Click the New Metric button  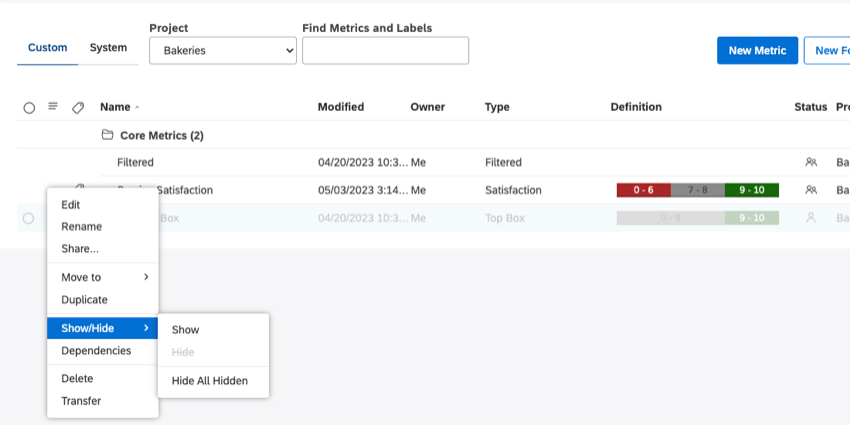tap(757, 50)
